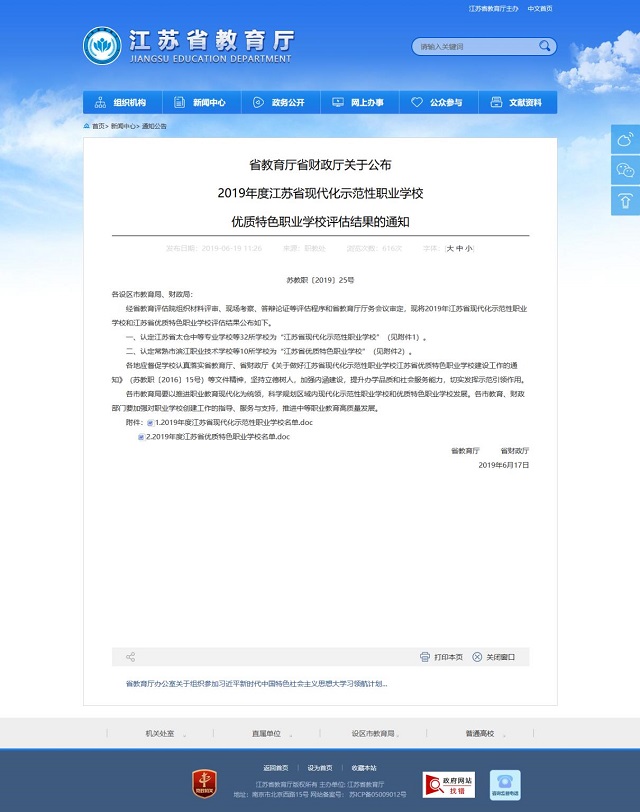Open the next article link about 习近平新时代
The width and height of the screenshot is (640, 812).
point(256,684)
